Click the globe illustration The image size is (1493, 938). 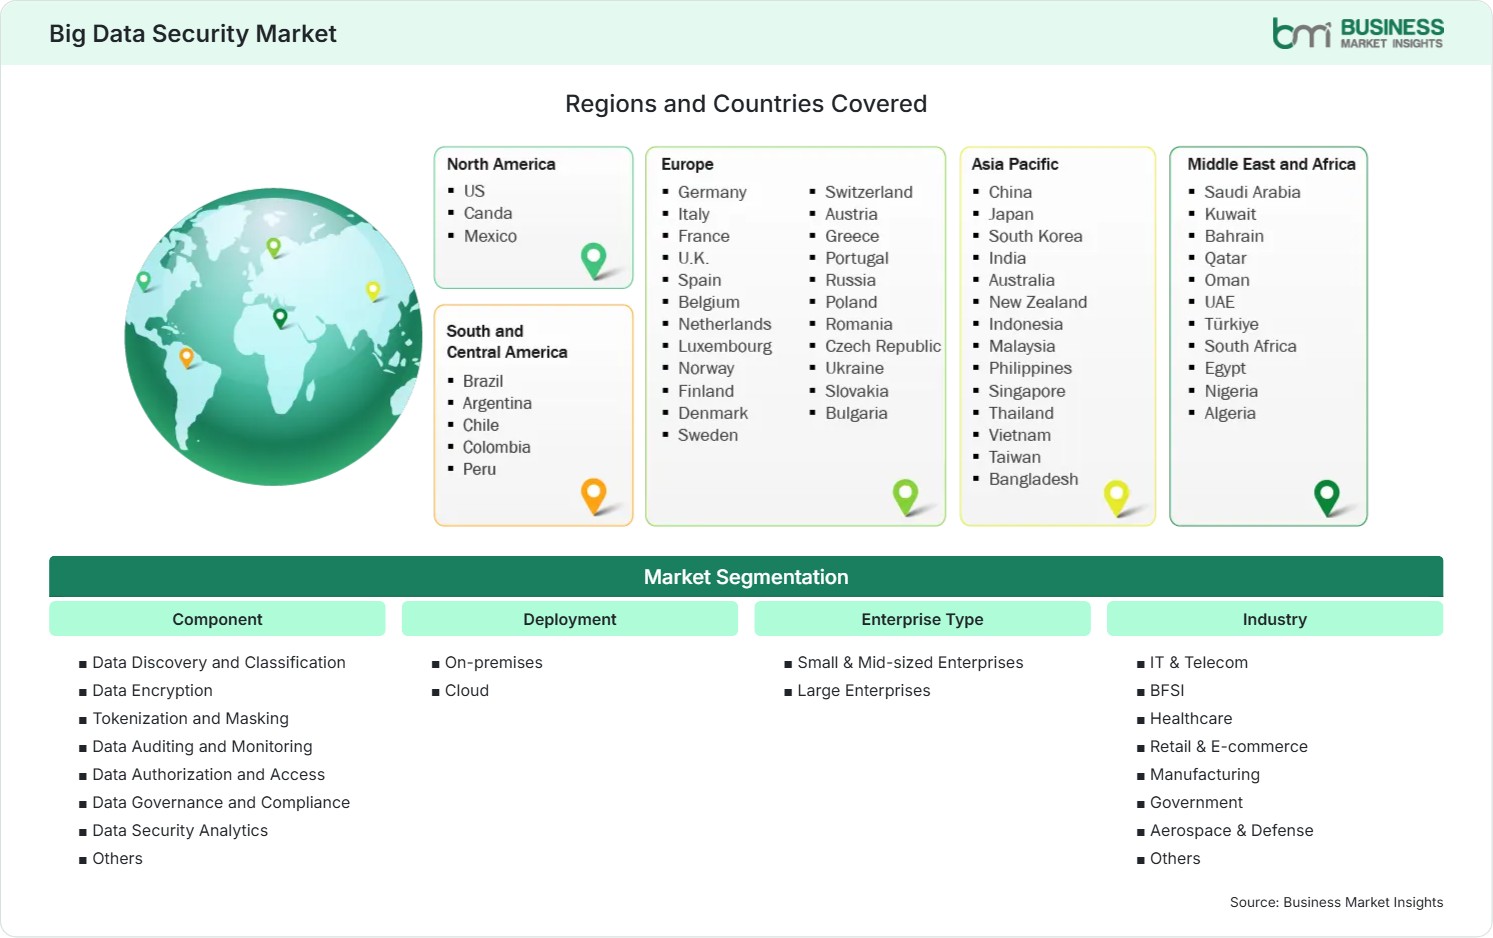point(273,337)
